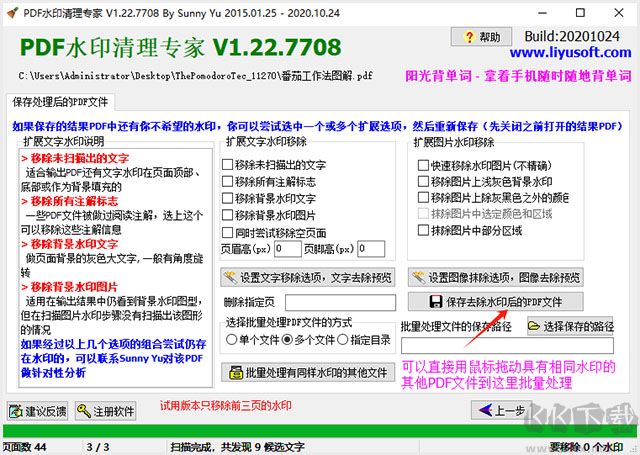The image size is (640, 455).
Task: Click the Build:20201024 label
Action: click(x=572, y=36)
